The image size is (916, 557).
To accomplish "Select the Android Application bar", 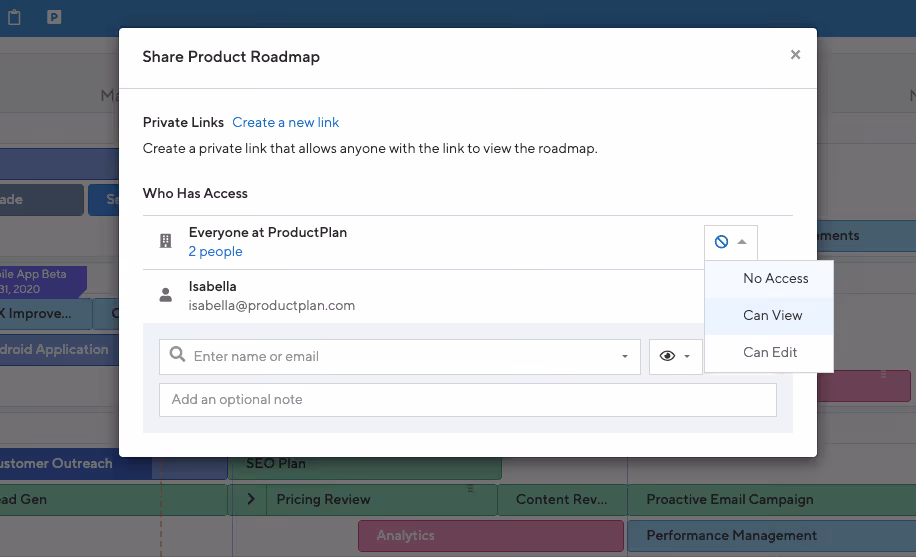I will [58, 350].
